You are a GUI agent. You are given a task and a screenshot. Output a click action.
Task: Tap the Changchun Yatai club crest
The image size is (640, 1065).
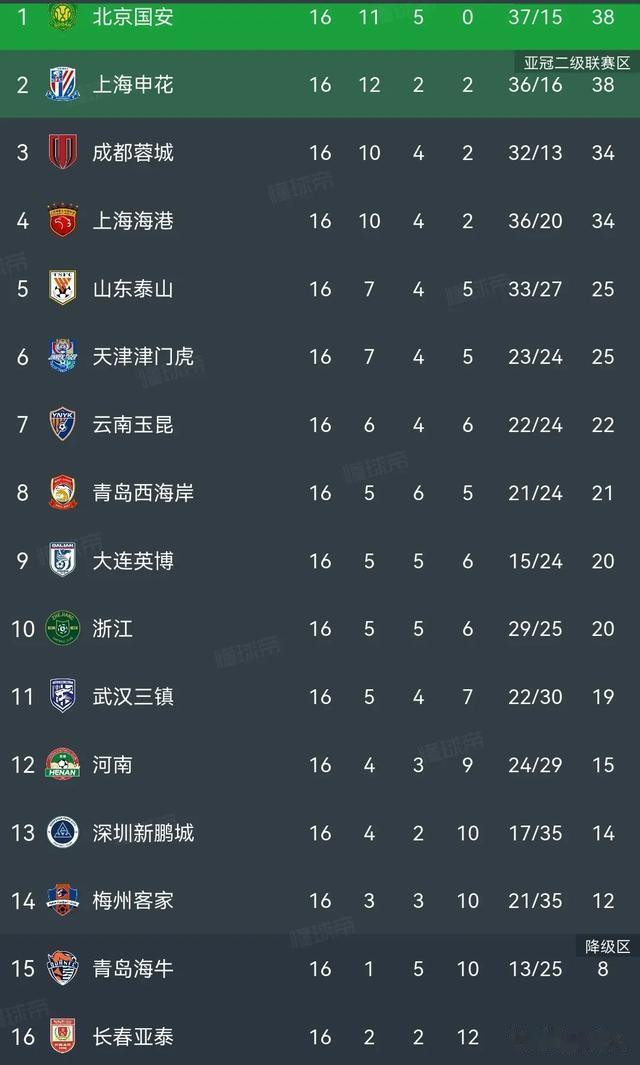click(63, 1036)
